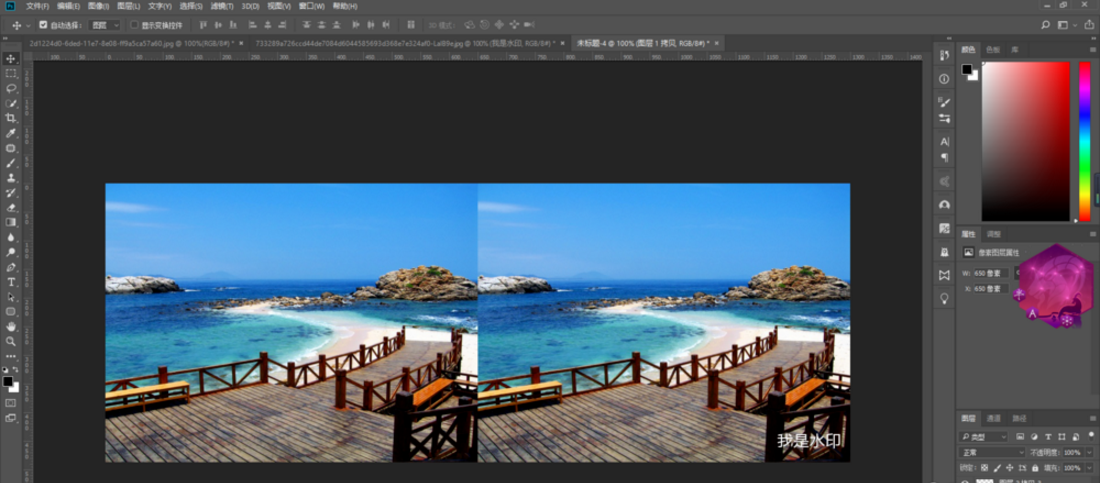Enable the 显示变换控件 checkbox
The image size is (1100, 483).
pos(134,24)
